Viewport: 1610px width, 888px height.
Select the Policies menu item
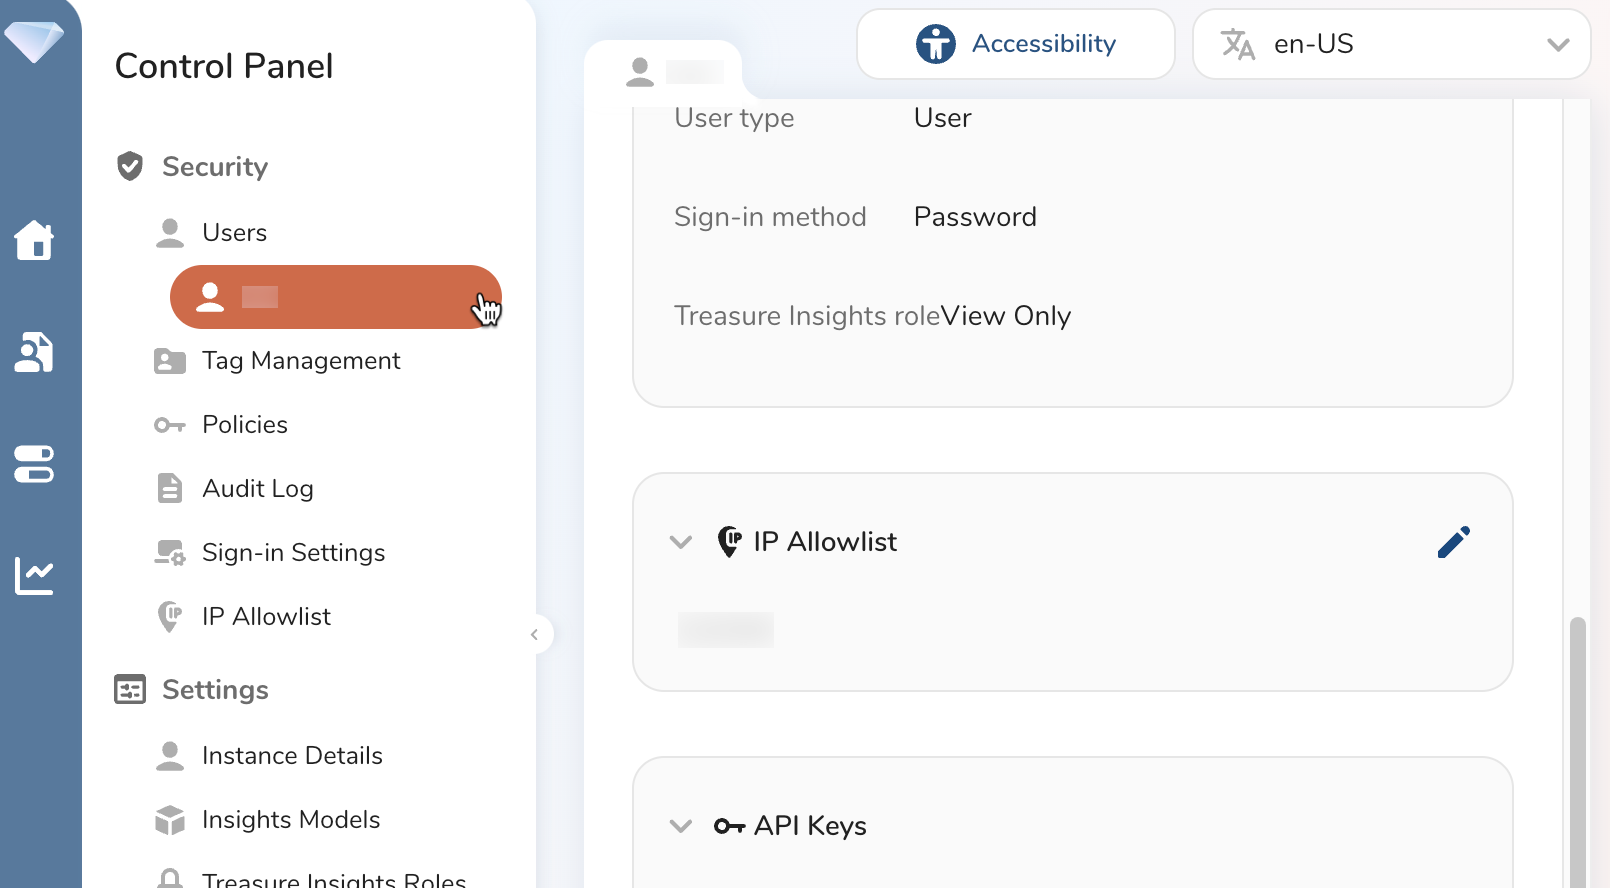pyautogui.click(x=245, y=425)
